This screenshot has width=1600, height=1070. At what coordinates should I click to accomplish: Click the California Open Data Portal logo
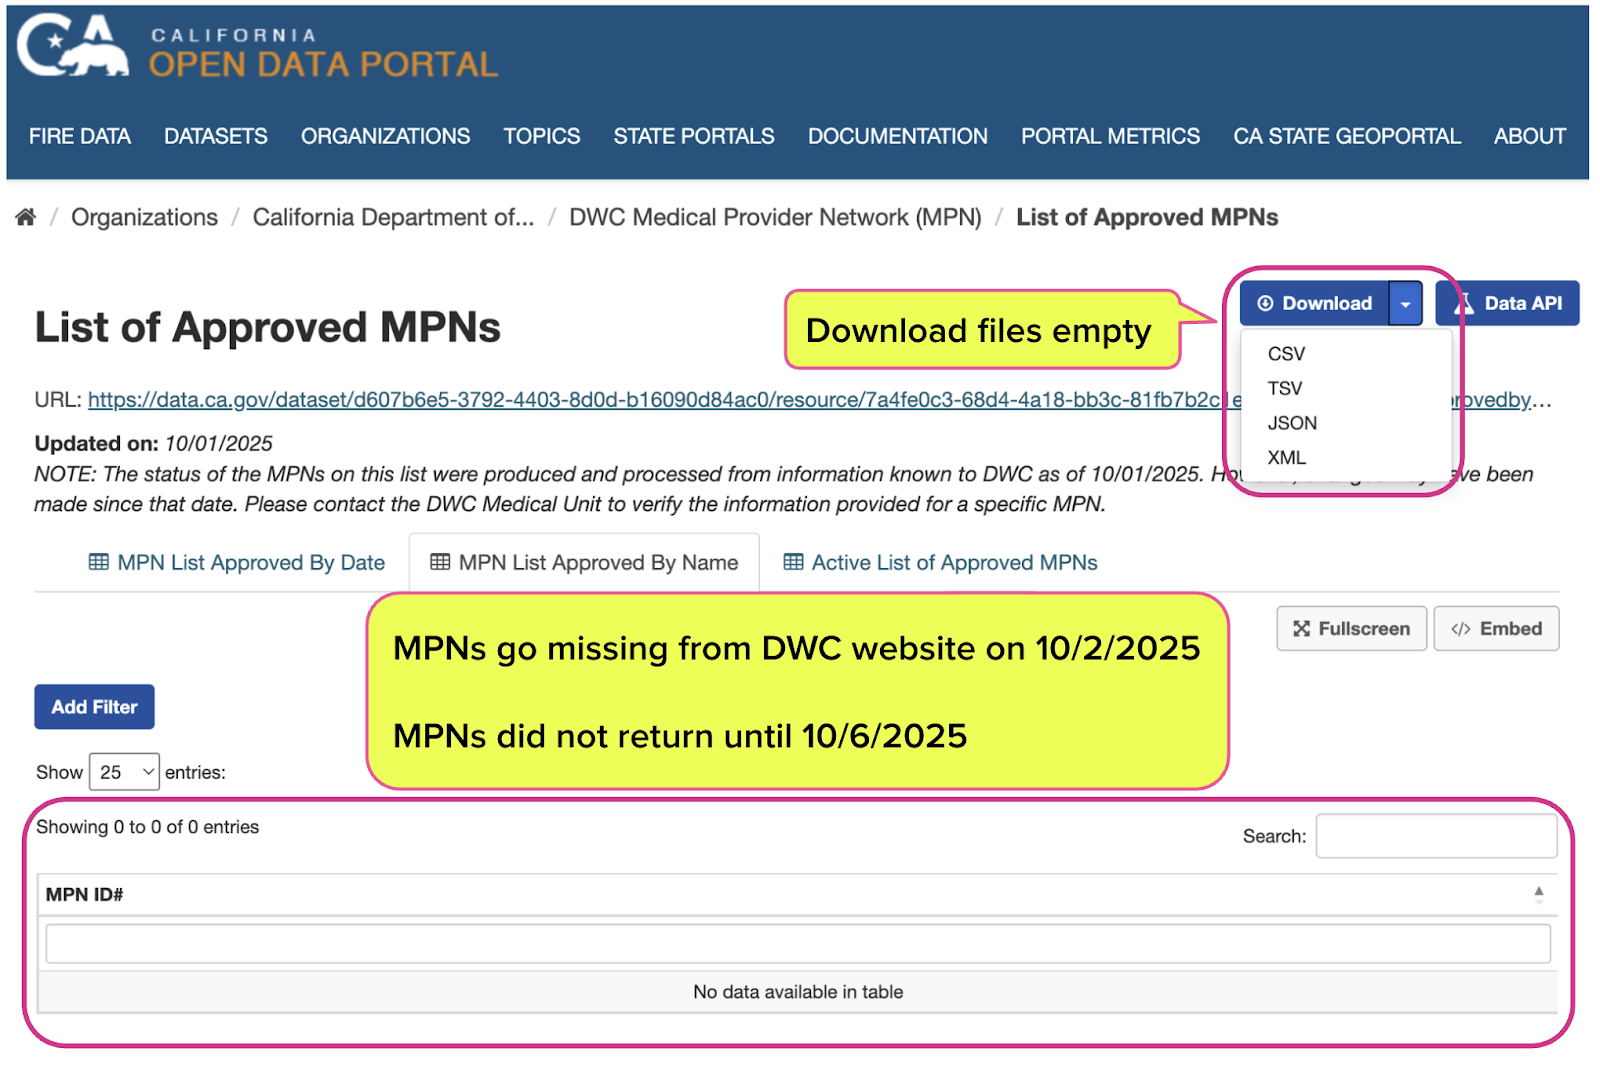(x=258, y=50)
